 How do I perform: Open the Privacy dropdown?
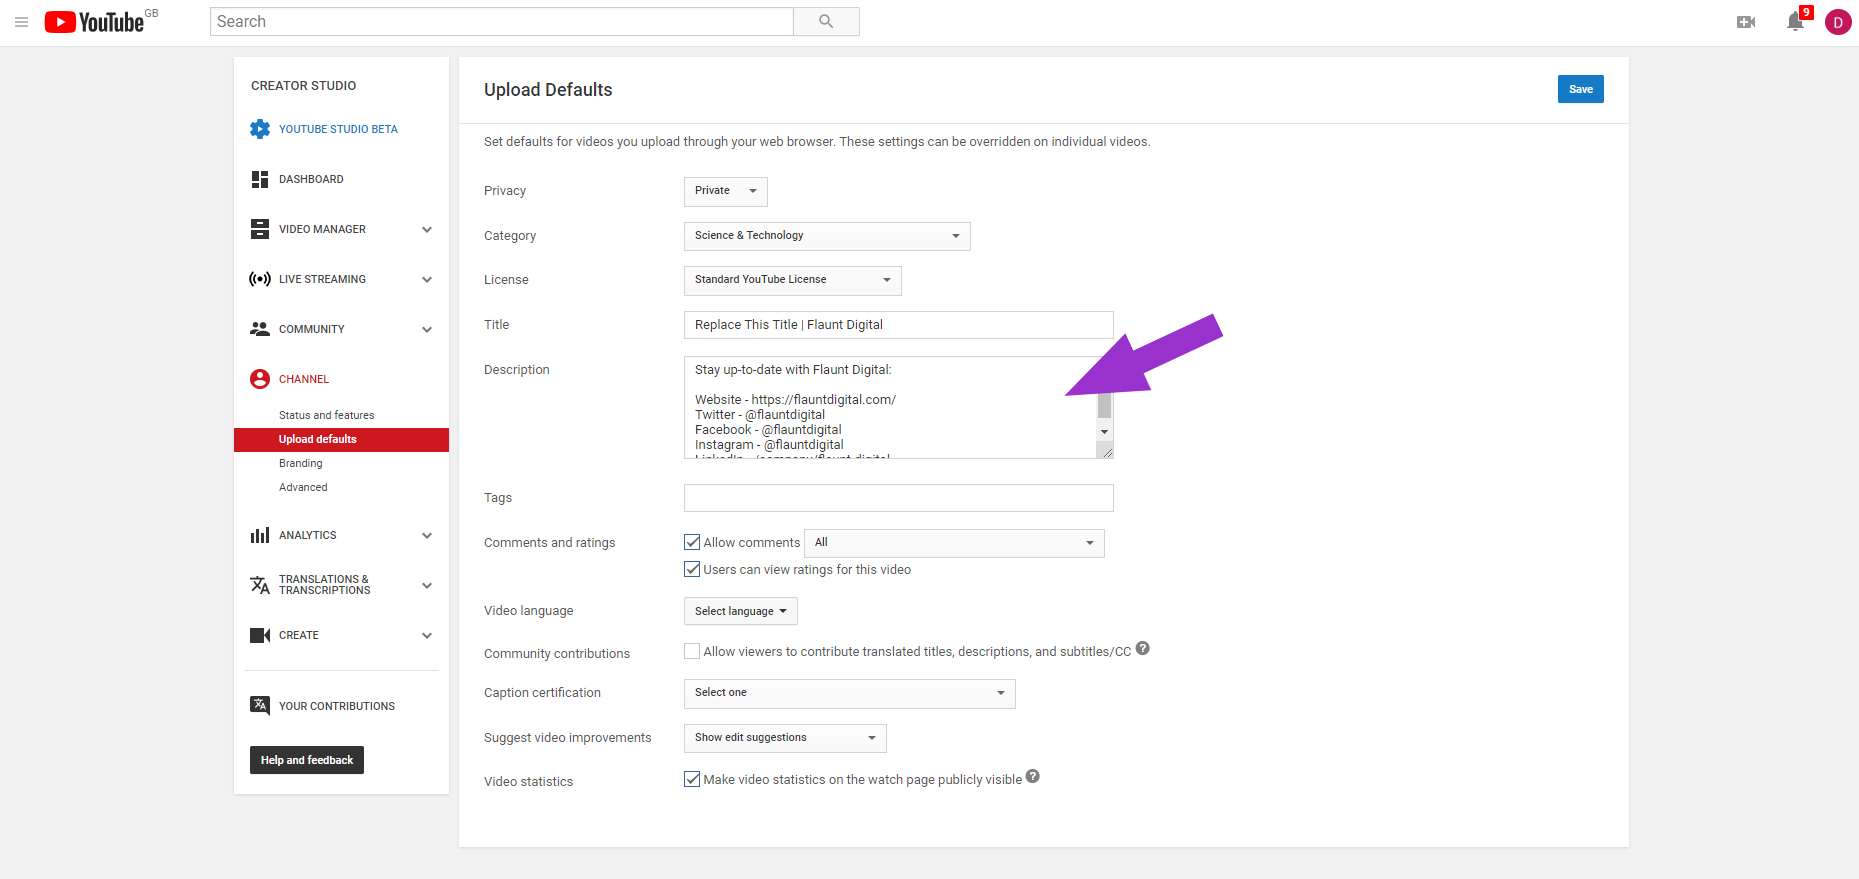(726, 191)
